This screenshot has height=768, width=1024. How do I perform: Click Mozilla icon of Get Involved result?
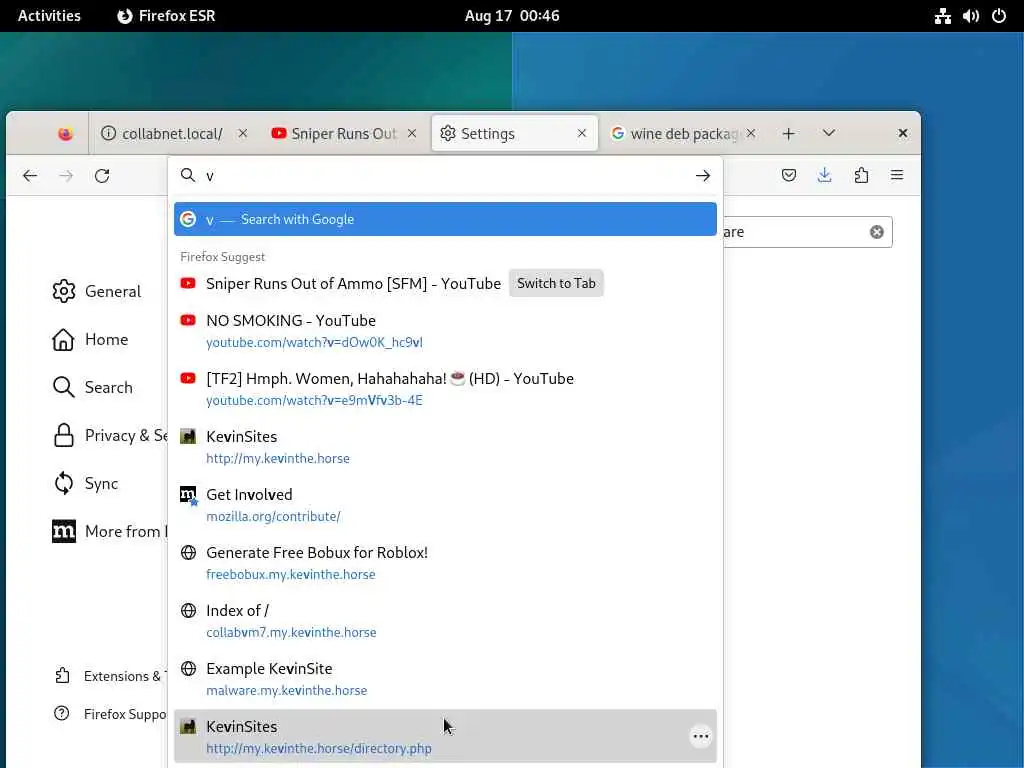188,496
